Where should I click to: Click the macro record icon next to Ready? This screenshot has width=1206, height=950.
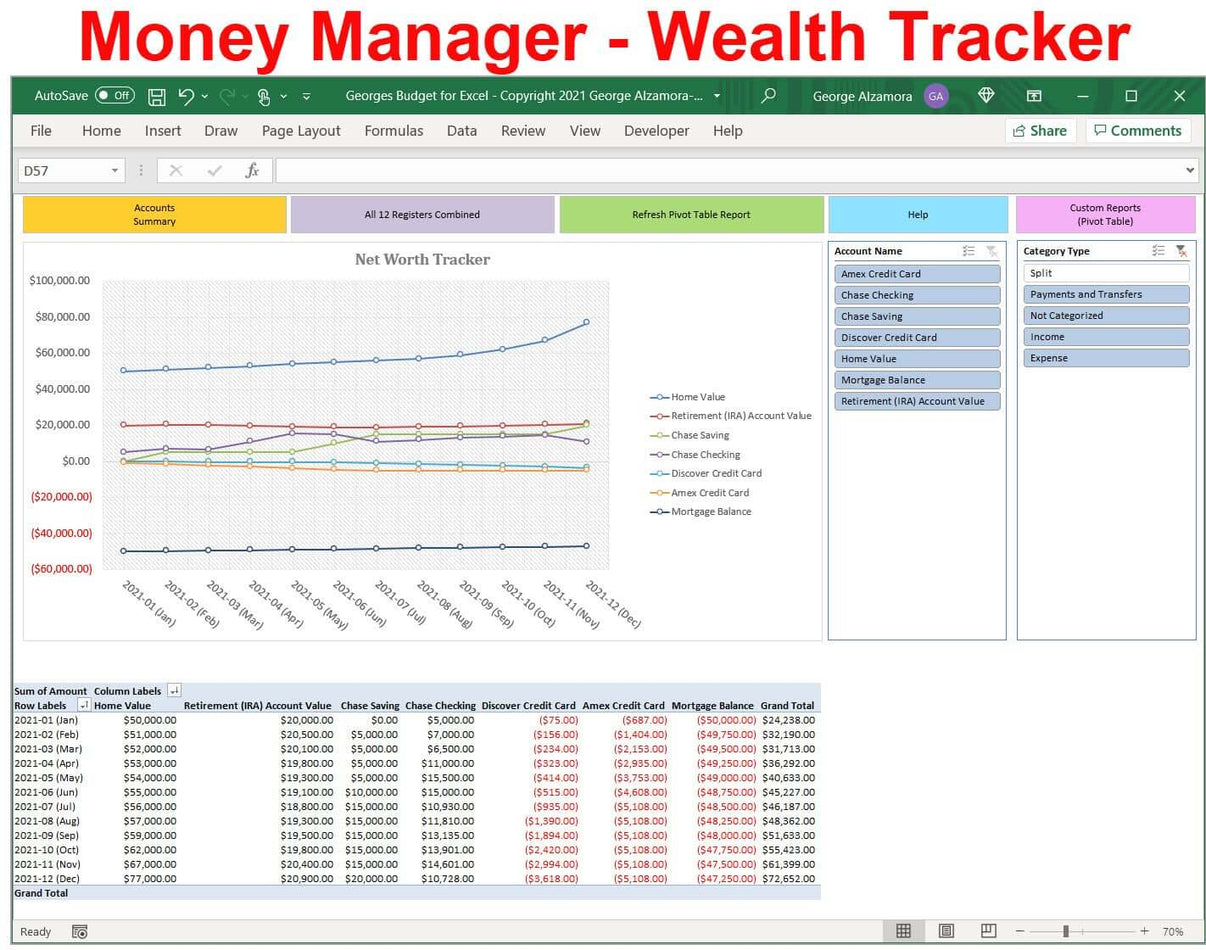pos(79,931)
